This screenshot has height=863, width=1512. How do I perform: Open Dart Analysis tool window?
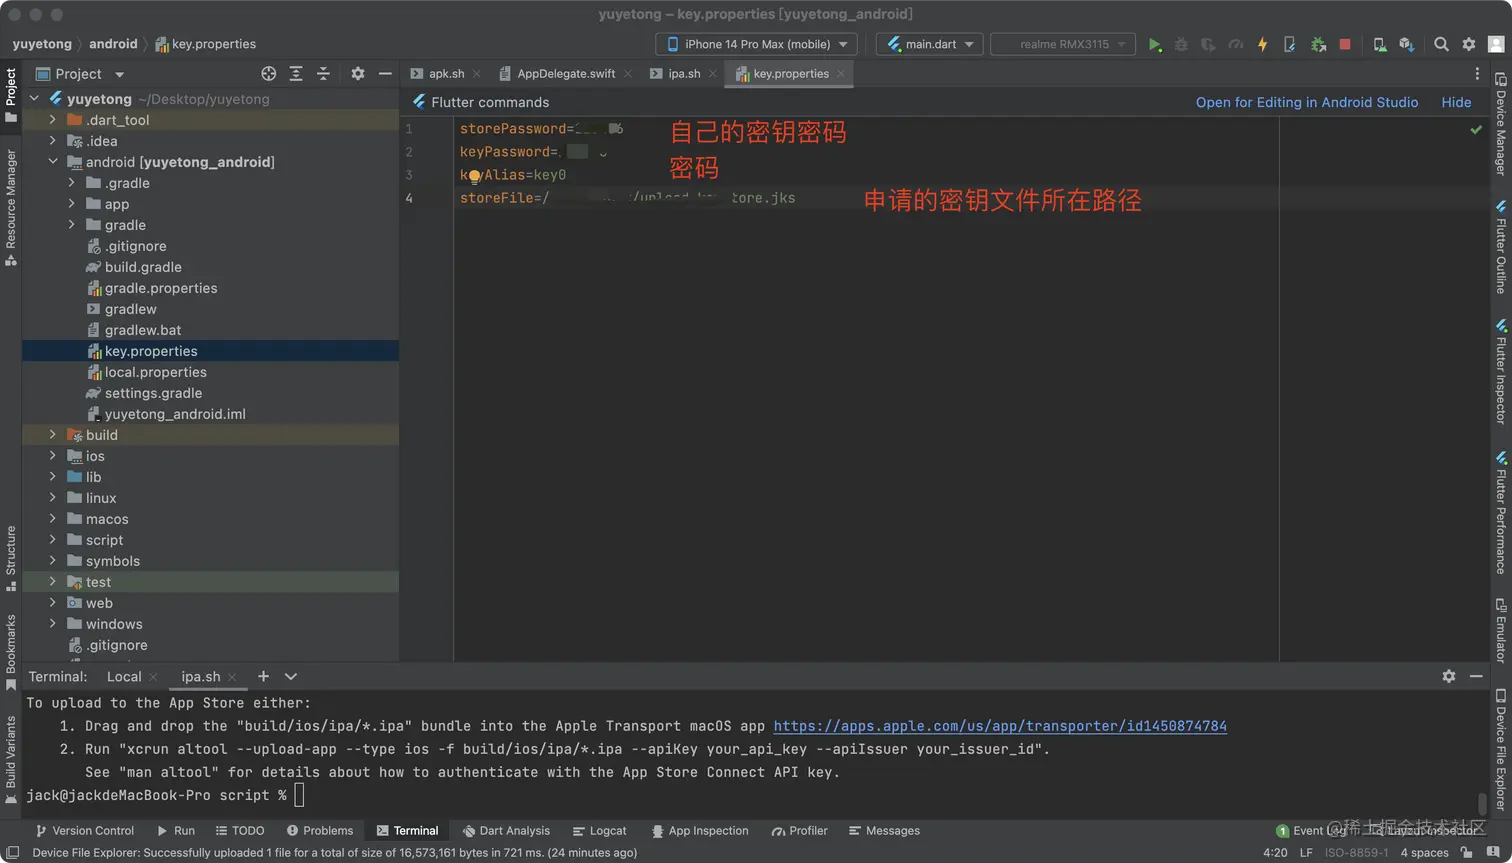point(506,831)
